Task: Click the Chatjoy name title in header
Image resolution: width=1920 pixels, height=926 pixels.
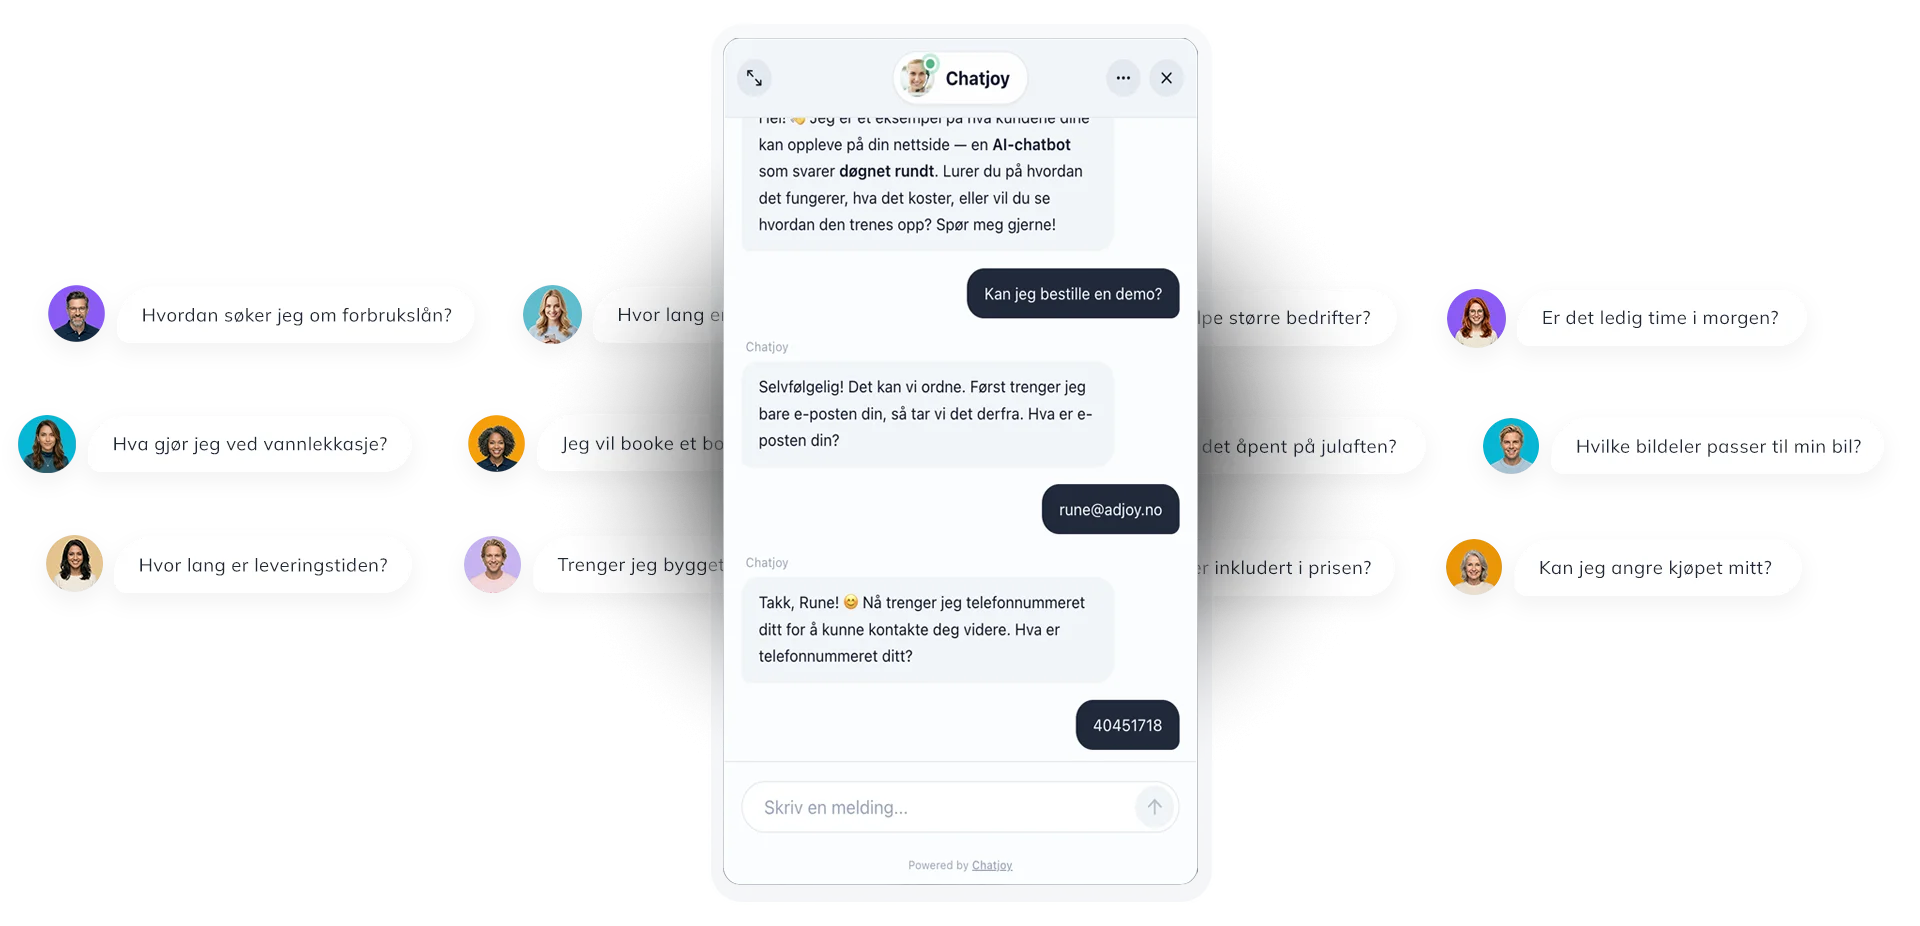Action: point(977,78)
